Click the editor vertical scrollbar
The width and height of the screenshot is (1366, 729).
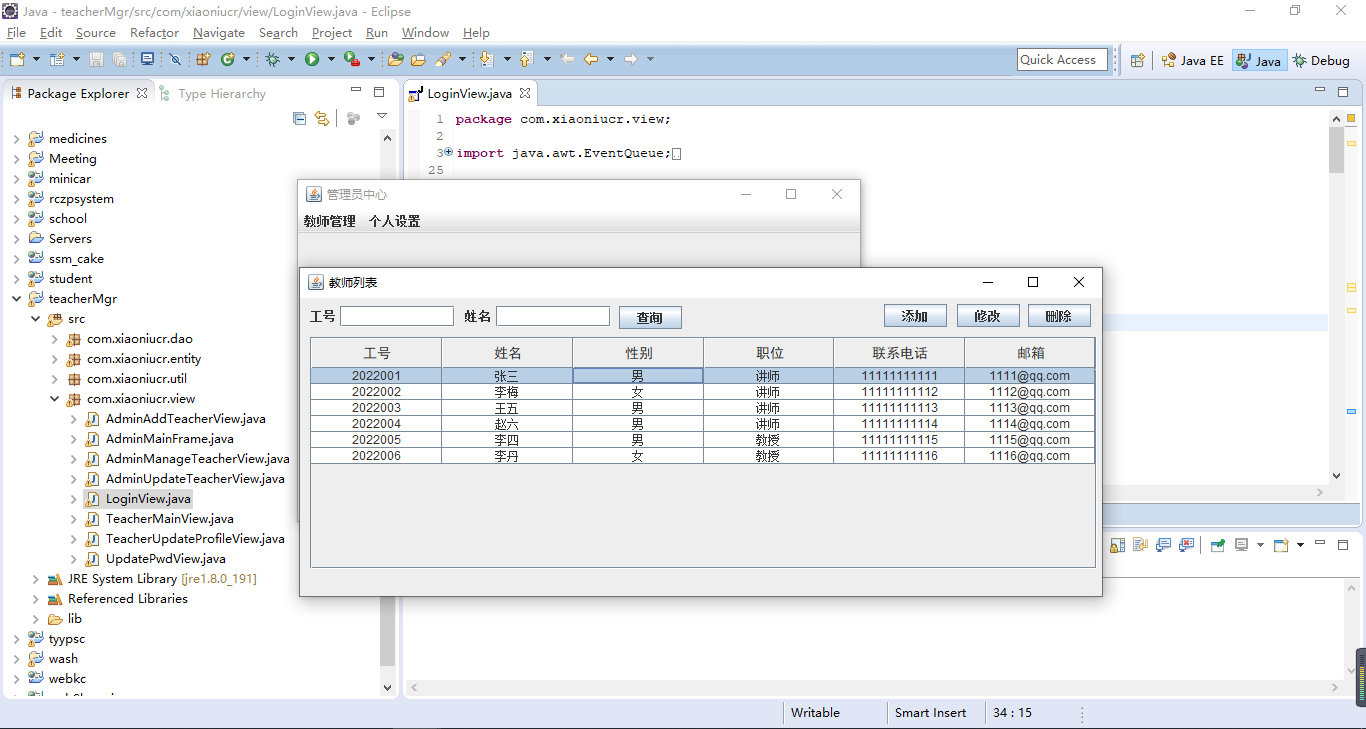click(1337, 297)
